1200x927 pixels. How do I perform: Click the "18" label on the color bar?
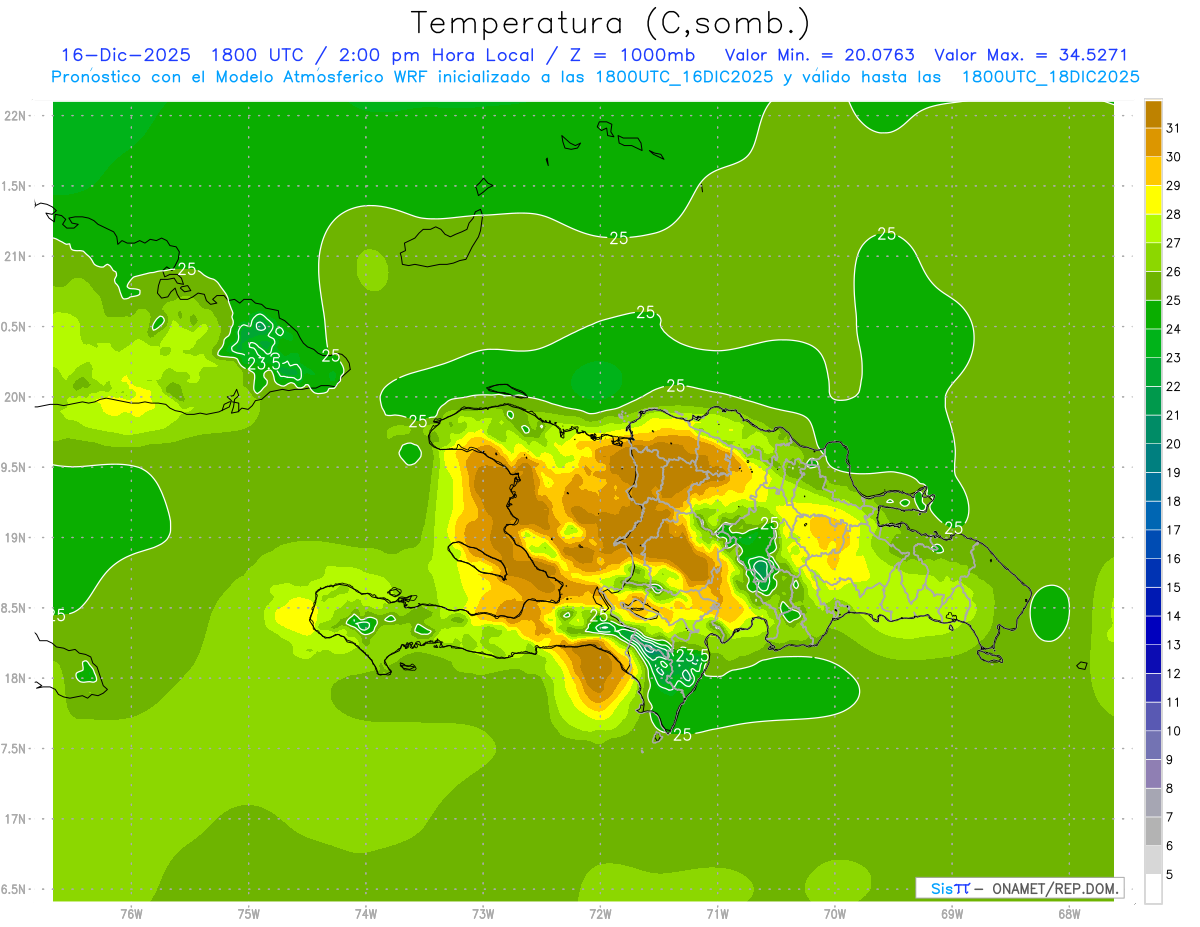[1174, 501]
